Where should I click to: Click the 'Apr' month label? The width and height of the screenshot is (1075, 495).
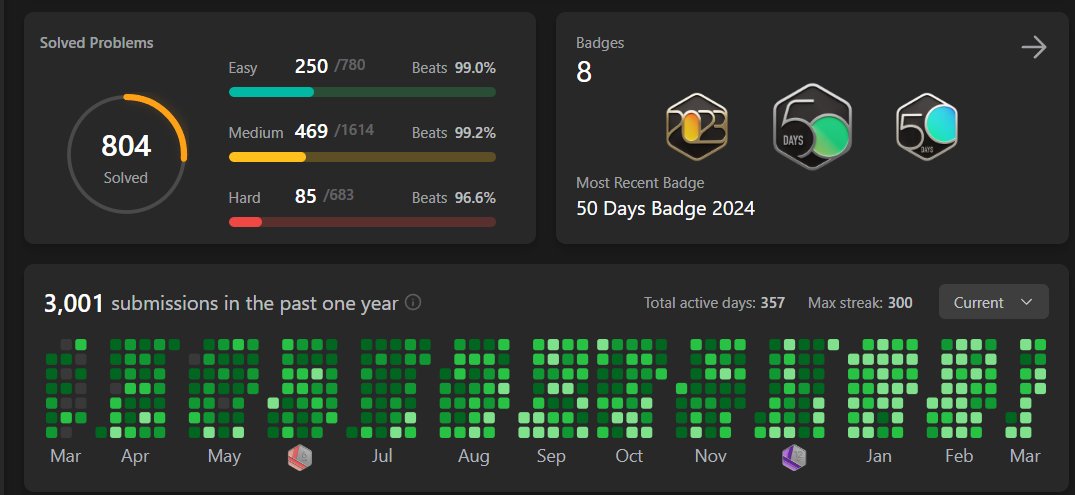pos(135,457)
